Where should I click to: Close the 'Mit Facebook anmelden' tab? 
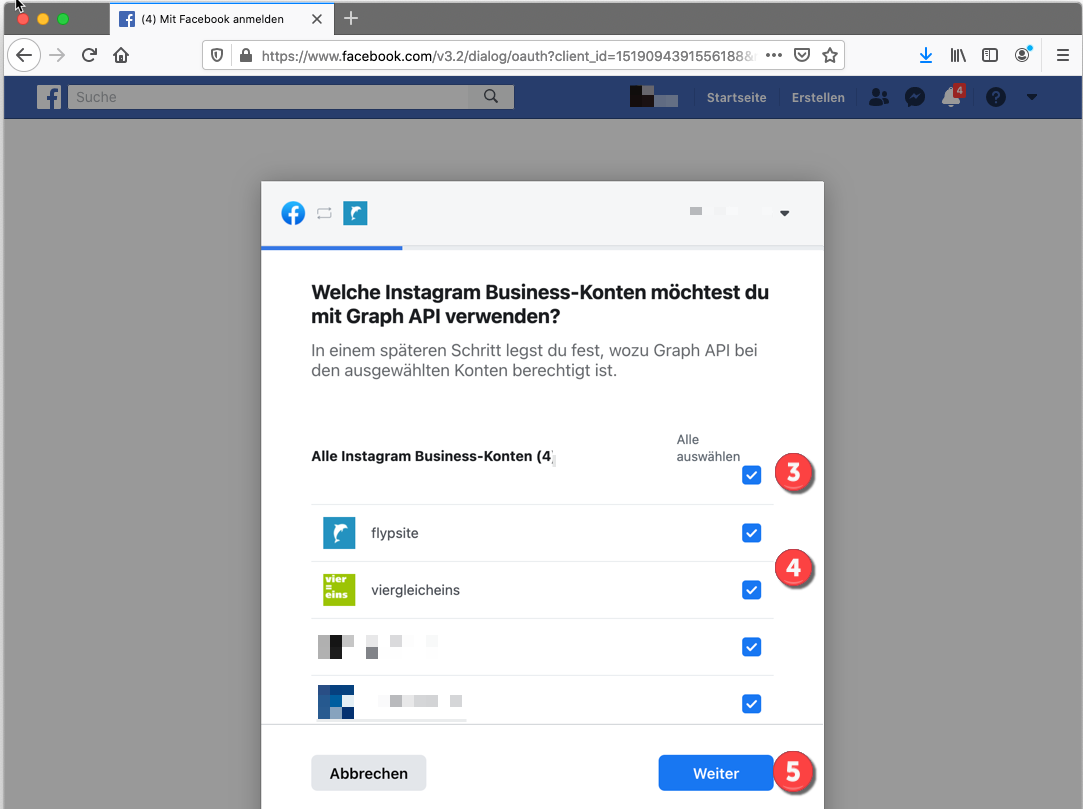317,19
